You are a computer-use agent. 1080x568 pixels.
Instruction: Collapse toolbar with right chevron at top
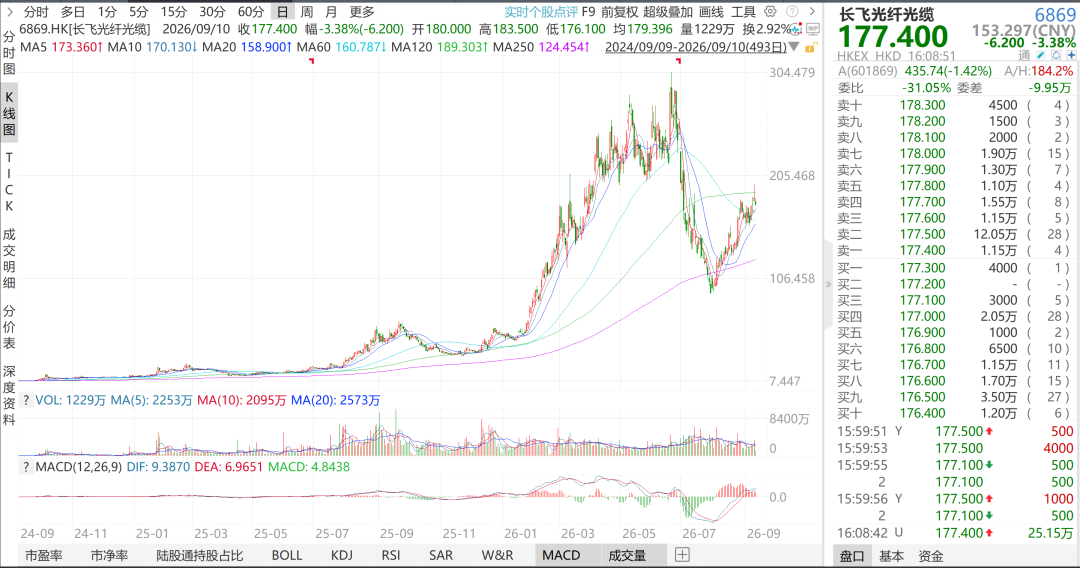[x=812, y=12]
